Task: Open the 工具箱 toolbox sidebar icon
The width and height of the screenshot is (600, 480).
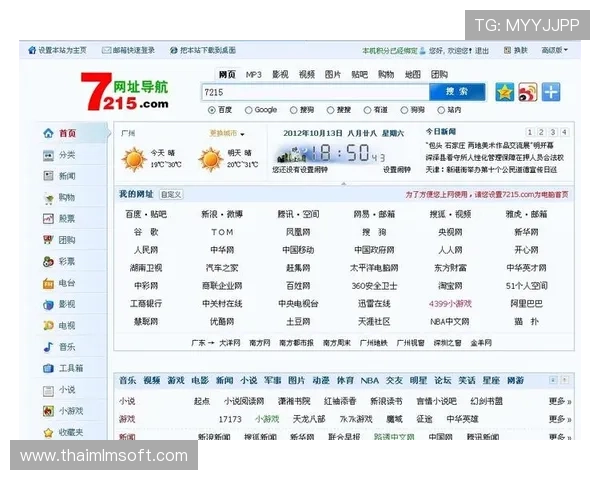Action: tap(49, 368)
